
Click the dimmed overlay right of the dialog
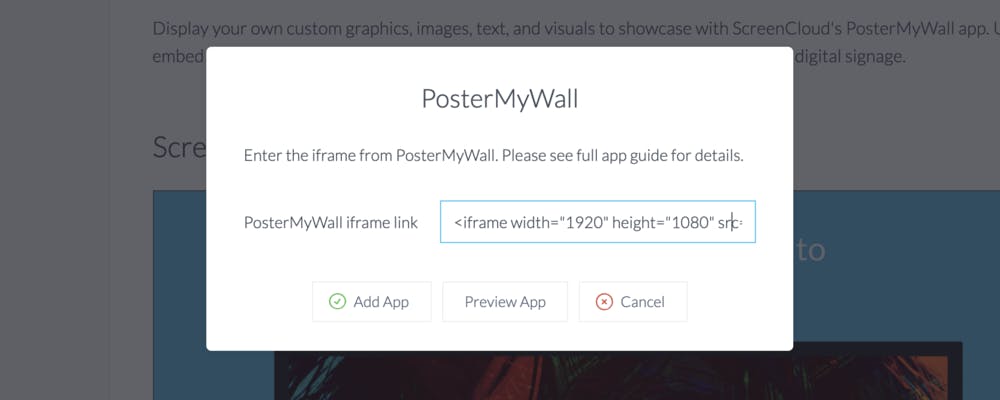896,128
